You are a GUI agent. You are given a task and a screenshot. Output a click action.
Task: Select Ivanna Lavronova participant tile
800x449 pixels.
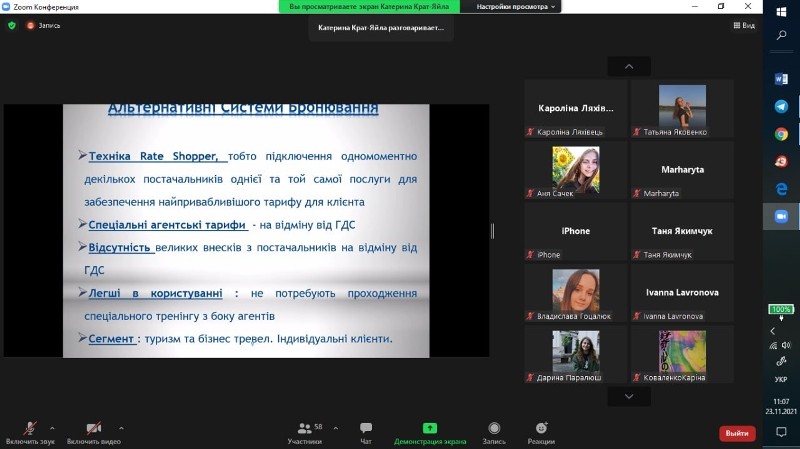coord(682,293)
